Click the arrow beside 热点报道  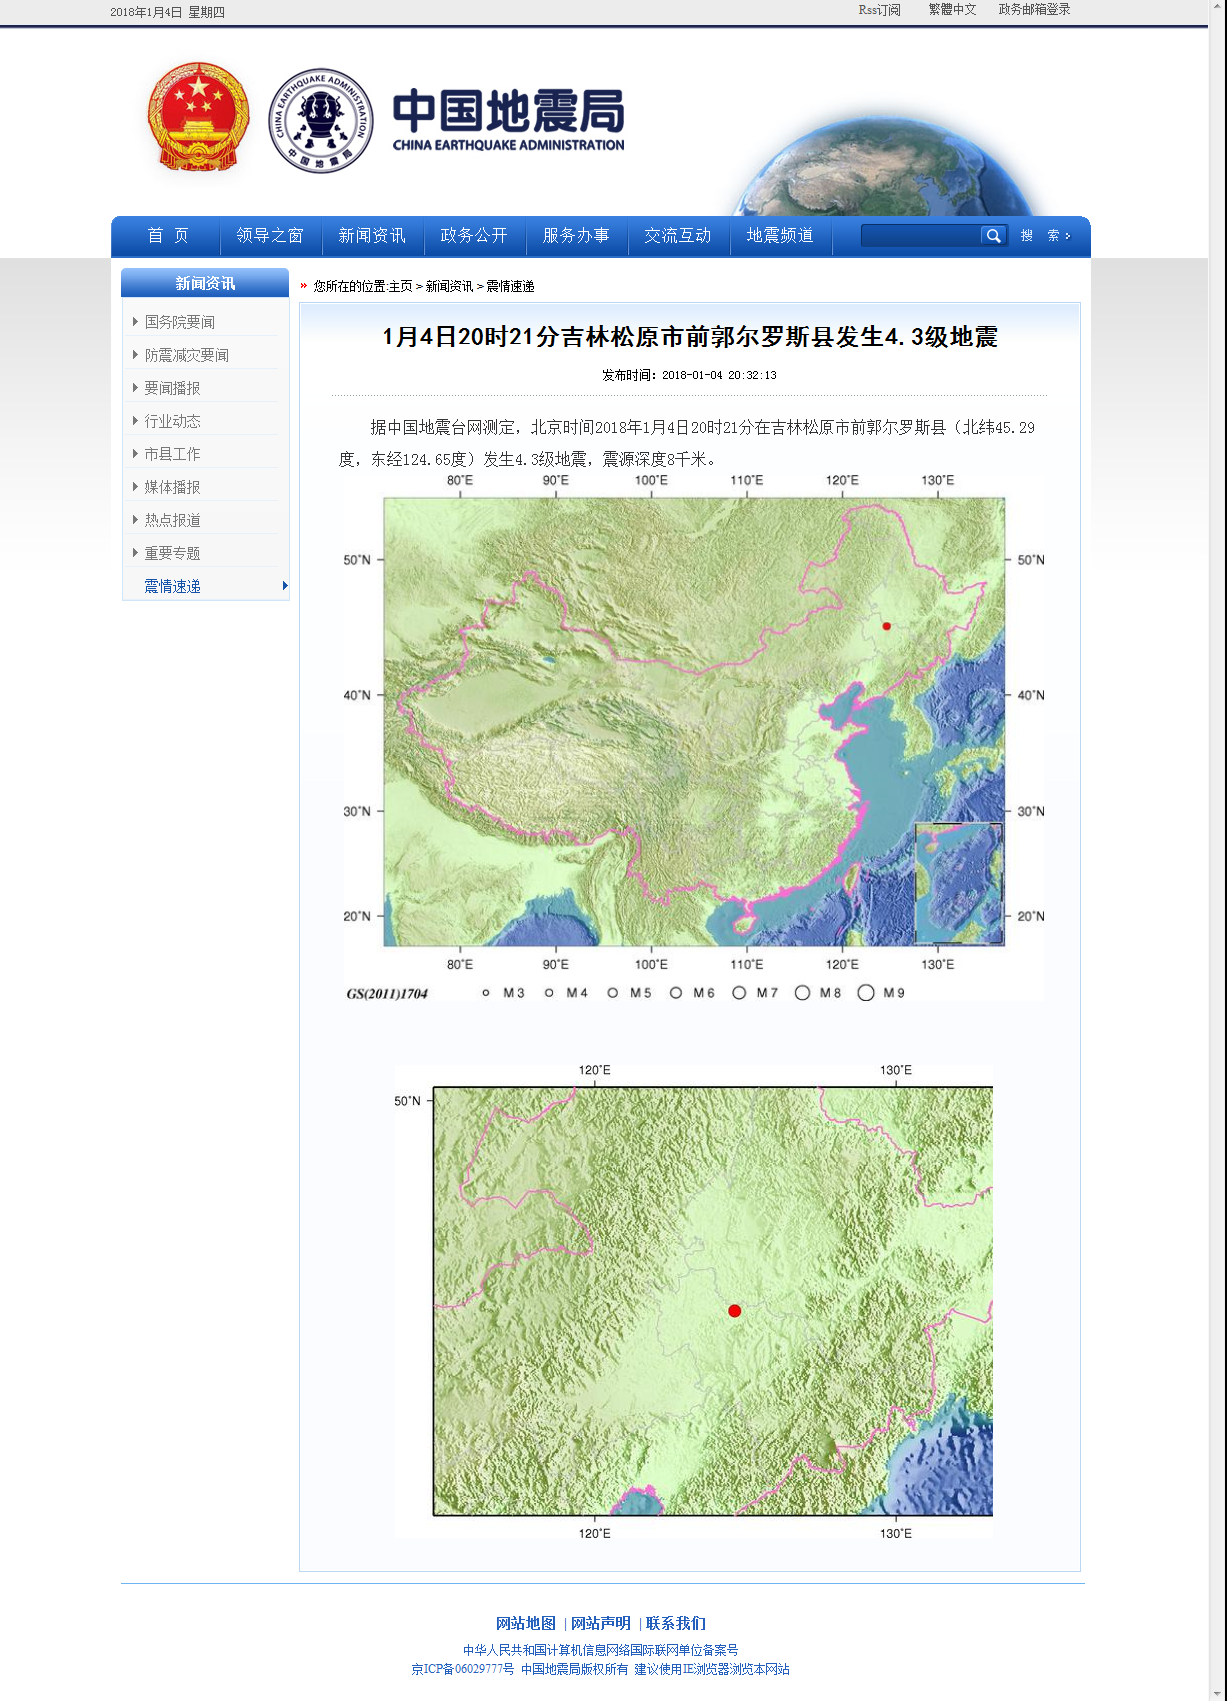click(135, 519)
